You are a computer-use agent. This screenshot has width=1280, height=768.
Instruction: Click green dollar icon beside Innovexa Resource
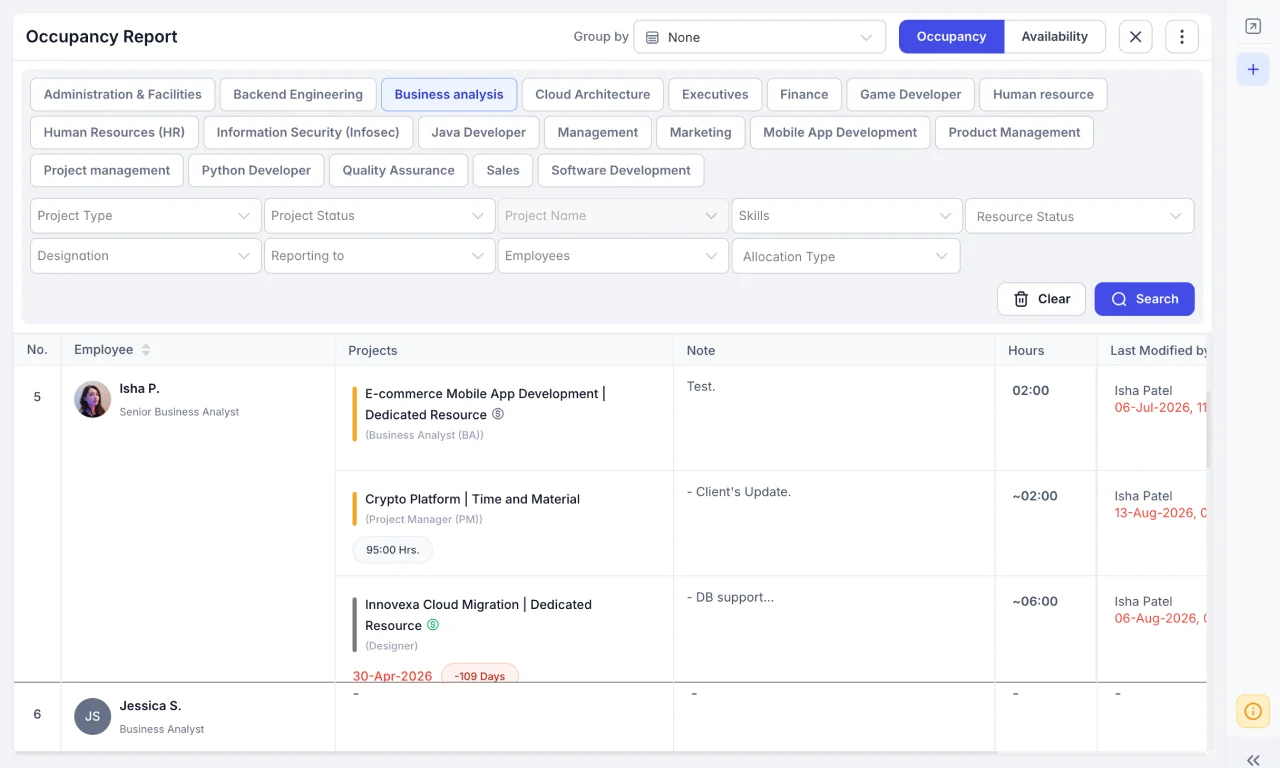tap(433, 625)
